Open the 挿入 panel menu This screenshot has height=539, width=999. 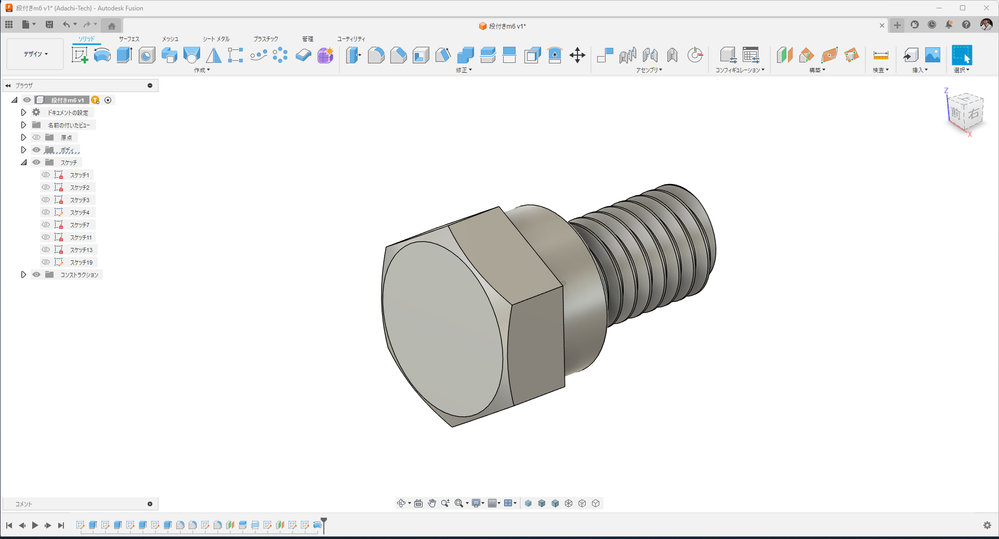point(920,70)
